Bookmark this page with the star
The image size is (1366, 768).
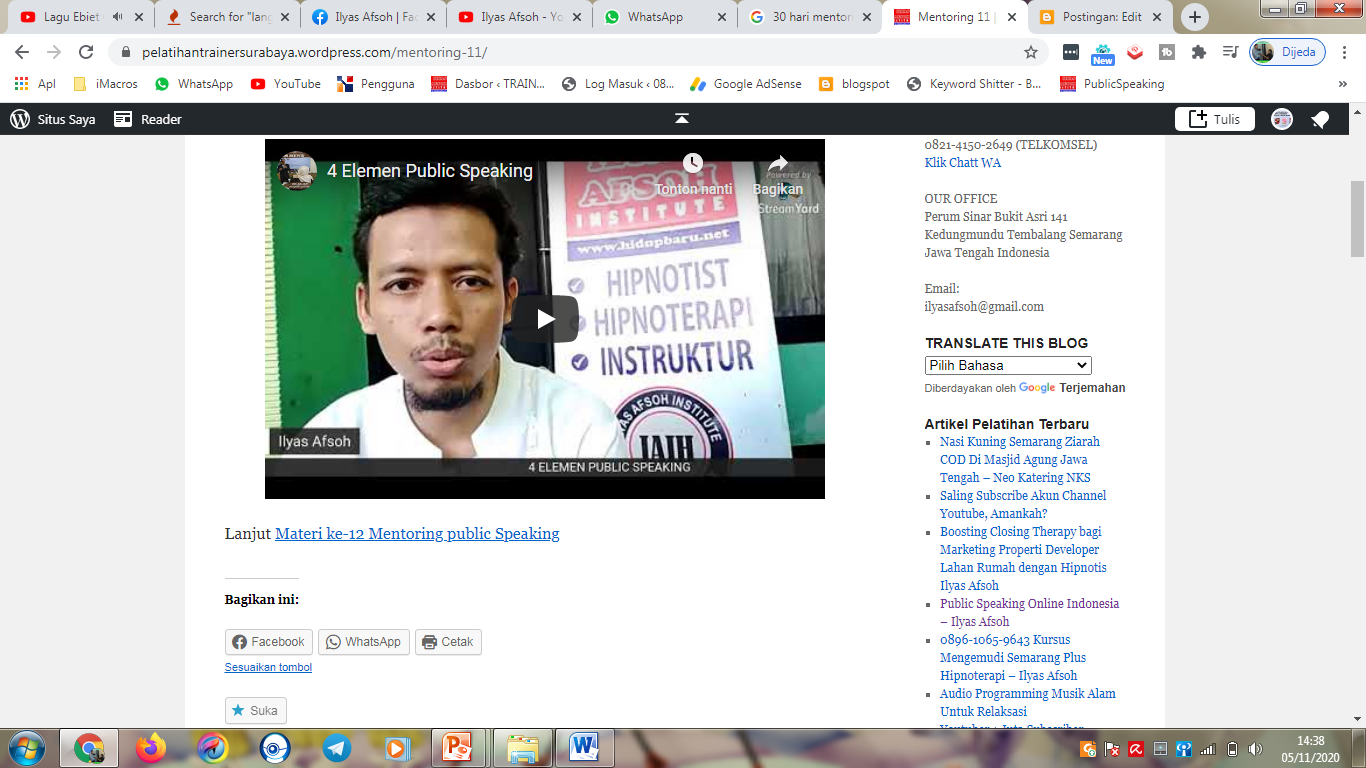1031,52
